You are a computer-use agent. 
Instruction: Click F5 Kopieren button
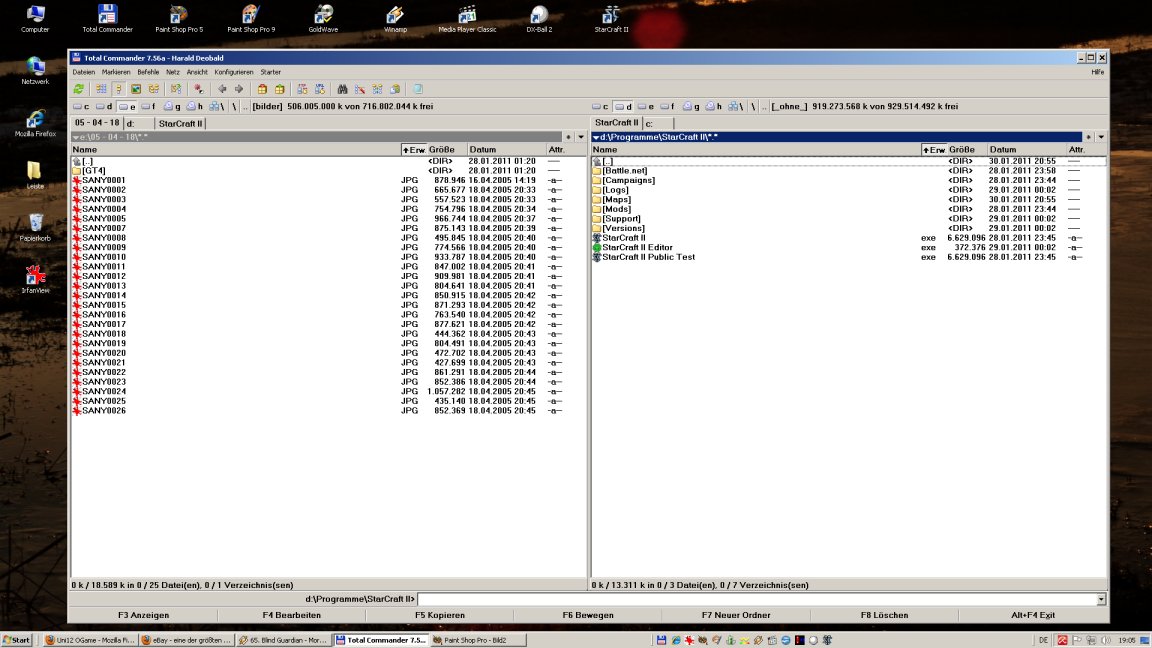[x=439, y=615]
